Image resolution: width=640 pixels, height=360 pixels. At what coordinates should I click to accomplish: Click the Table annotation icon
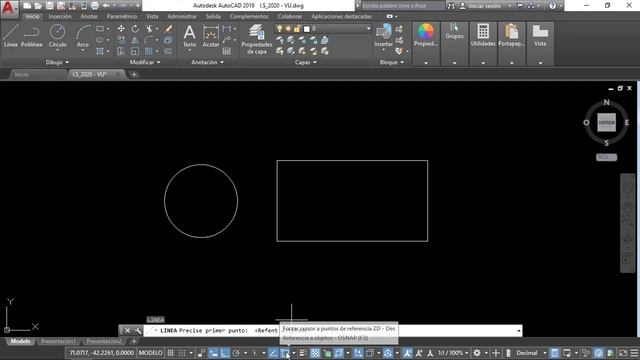click(227, 51)
